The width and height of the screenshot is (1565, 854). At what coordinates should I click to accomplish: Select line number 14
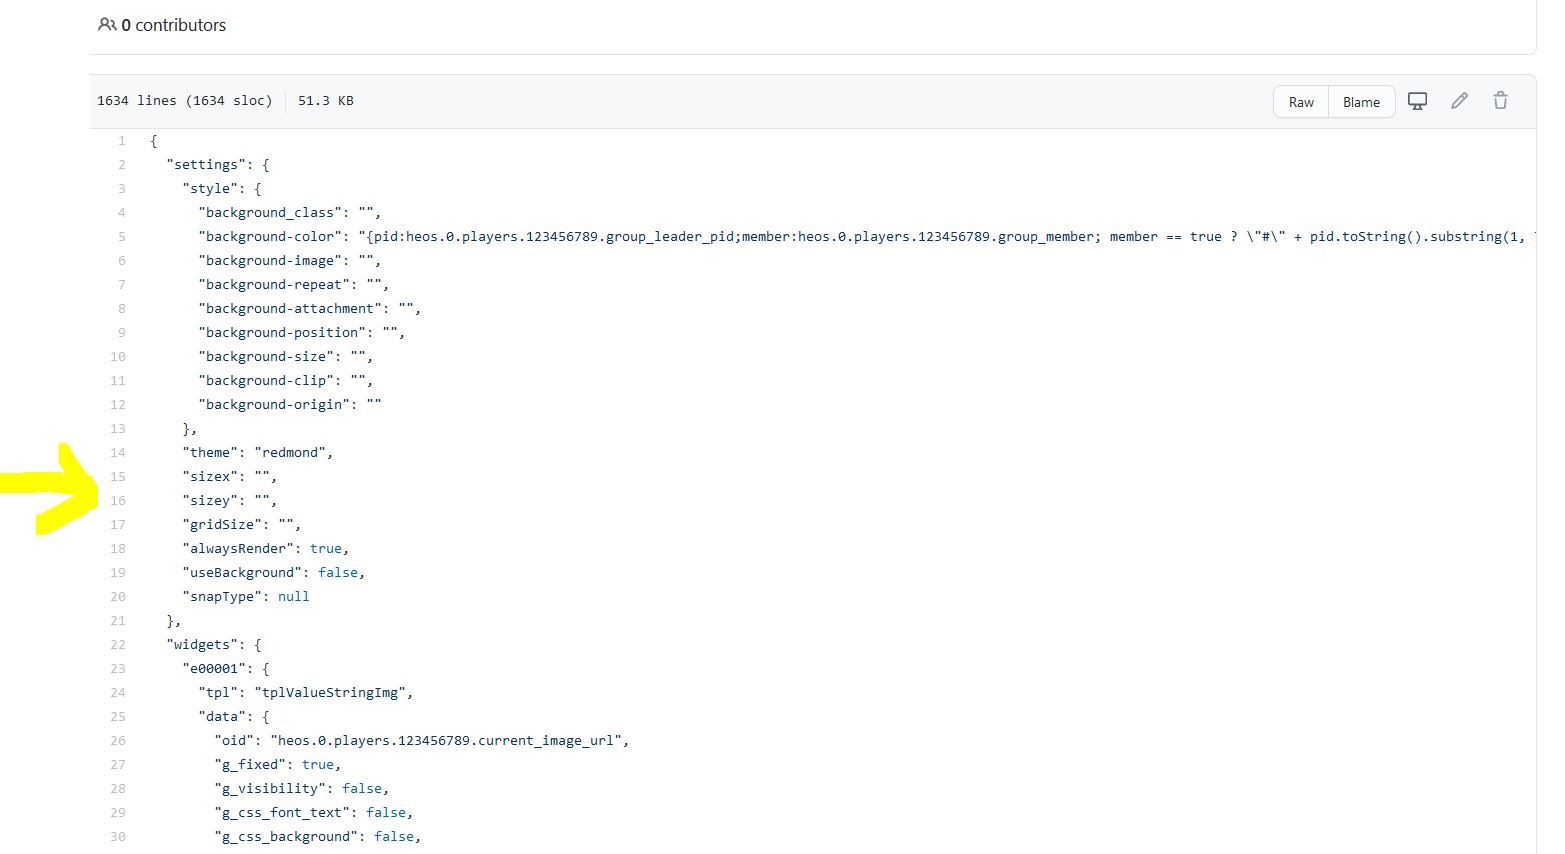coord(118,453)
